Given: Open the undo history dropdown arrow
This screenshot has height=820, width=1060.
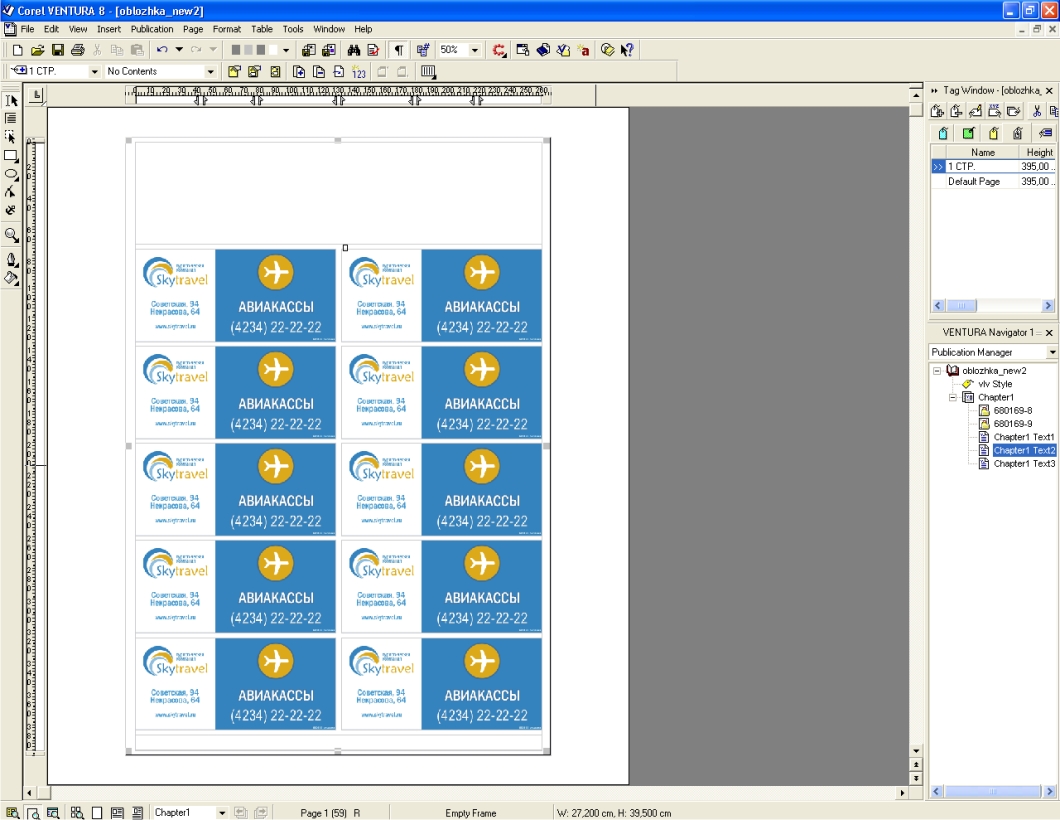Looking at the screenshot, I should coord(179,50).
